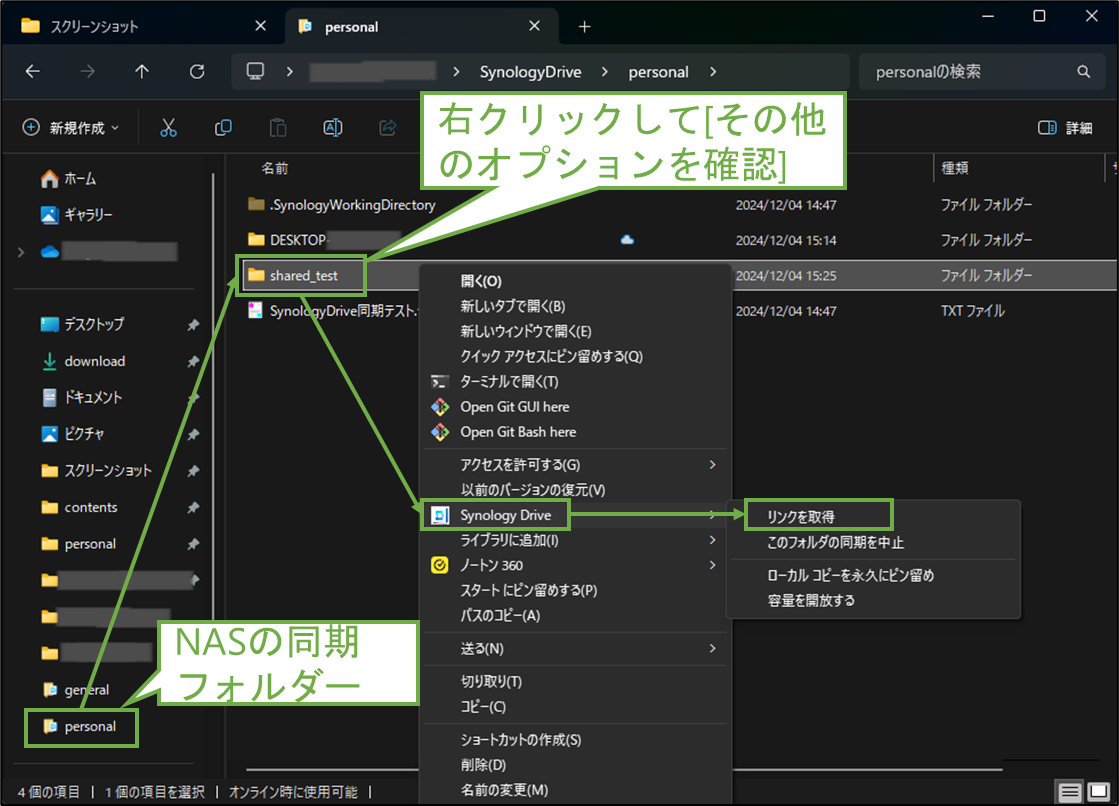Go forward with the right arrow button
The width and height of the screenshot is (1119, 806).
[87, 71]
